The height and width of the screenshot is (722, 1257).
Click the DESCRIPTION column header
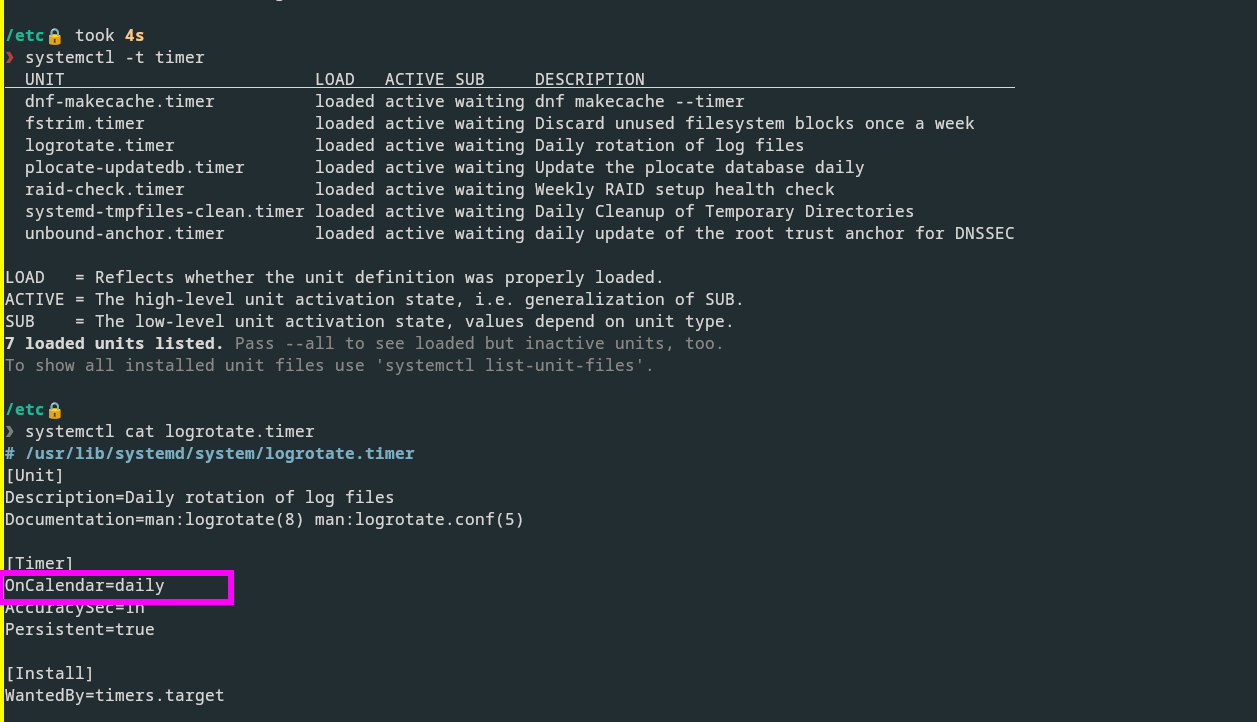tap(590, 80)
